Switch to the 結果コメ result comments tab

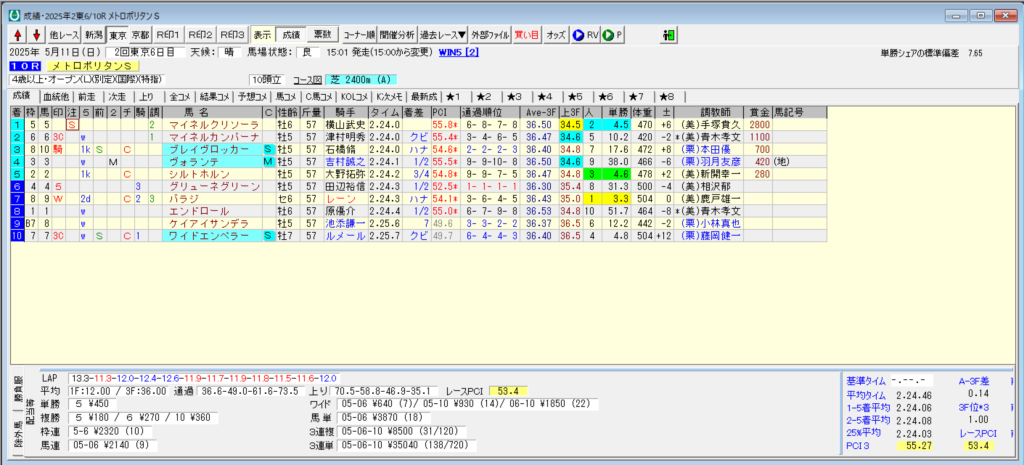pos(214,97)
